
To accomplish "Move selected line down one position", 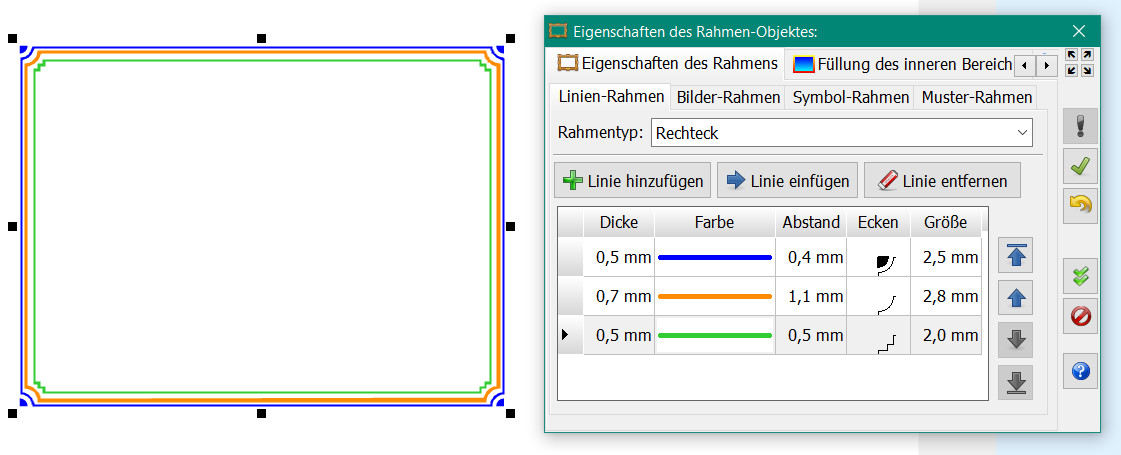I will pos(1016,340).
